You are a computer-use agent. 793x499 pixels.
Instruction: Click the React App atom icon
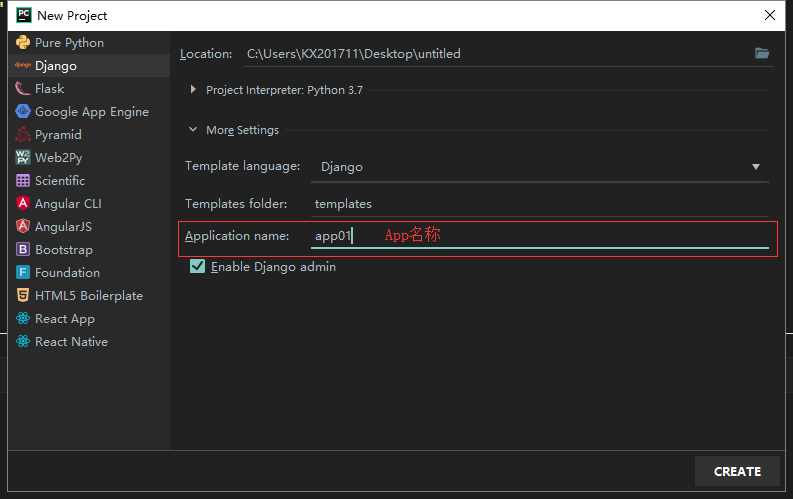click(x=23, y=319)
